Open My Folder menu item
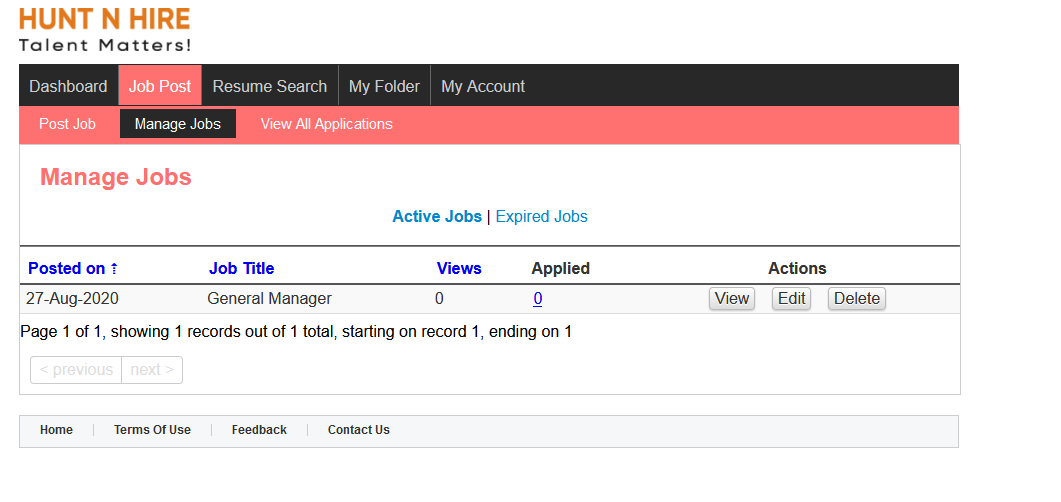1061x502 pixels. pos(384,86)
